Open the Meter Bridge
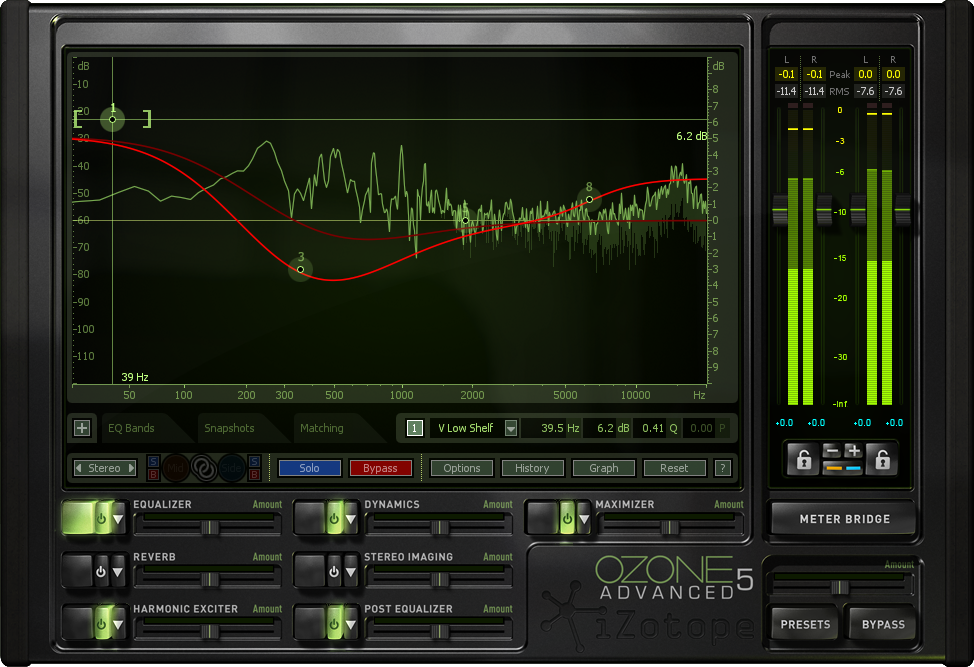Screen dimensions: 974x667 [x=844, y=519]
